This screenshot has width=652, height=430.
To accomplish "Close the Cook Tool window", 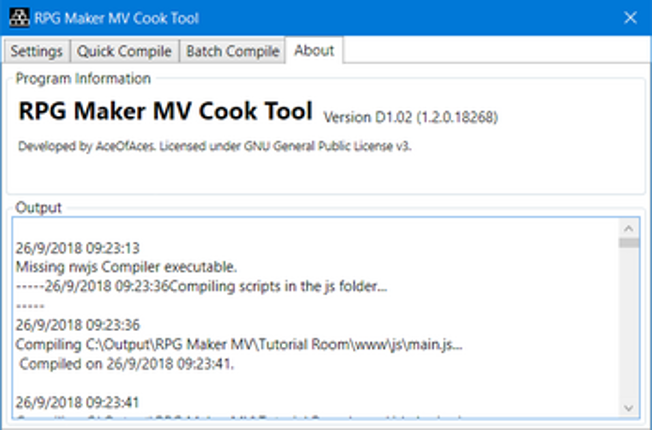I will coord(630,17).
